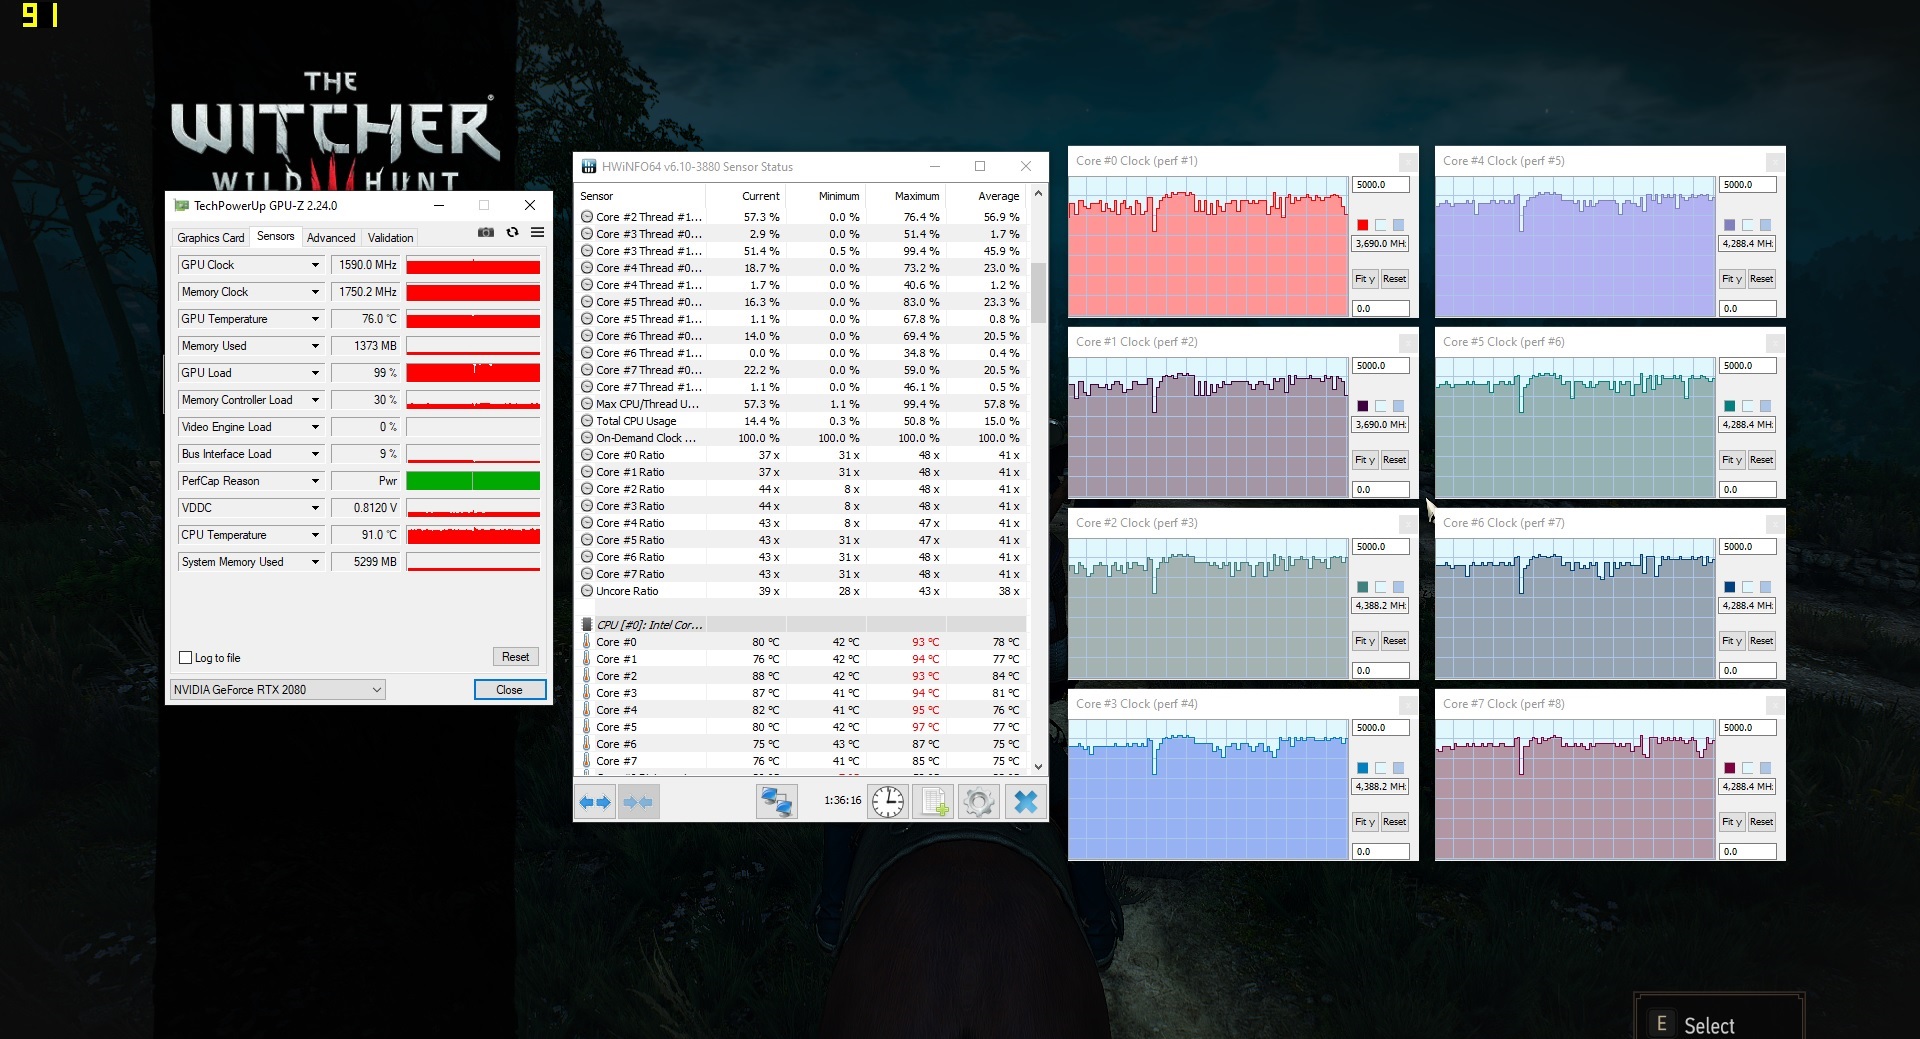Click dark purple color swatch in Core #1 graph
This screenshot has height=1039, width=1920.
1362,406
